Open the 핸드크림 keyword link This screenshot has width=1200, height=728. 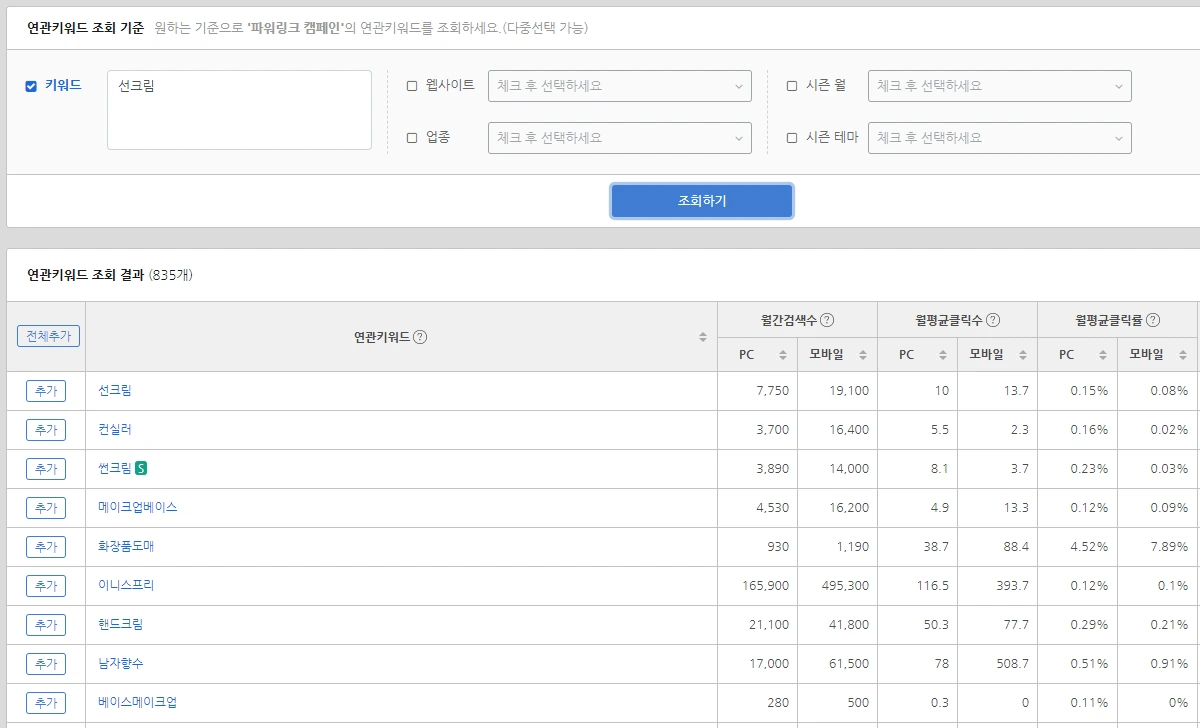point(121,624)
